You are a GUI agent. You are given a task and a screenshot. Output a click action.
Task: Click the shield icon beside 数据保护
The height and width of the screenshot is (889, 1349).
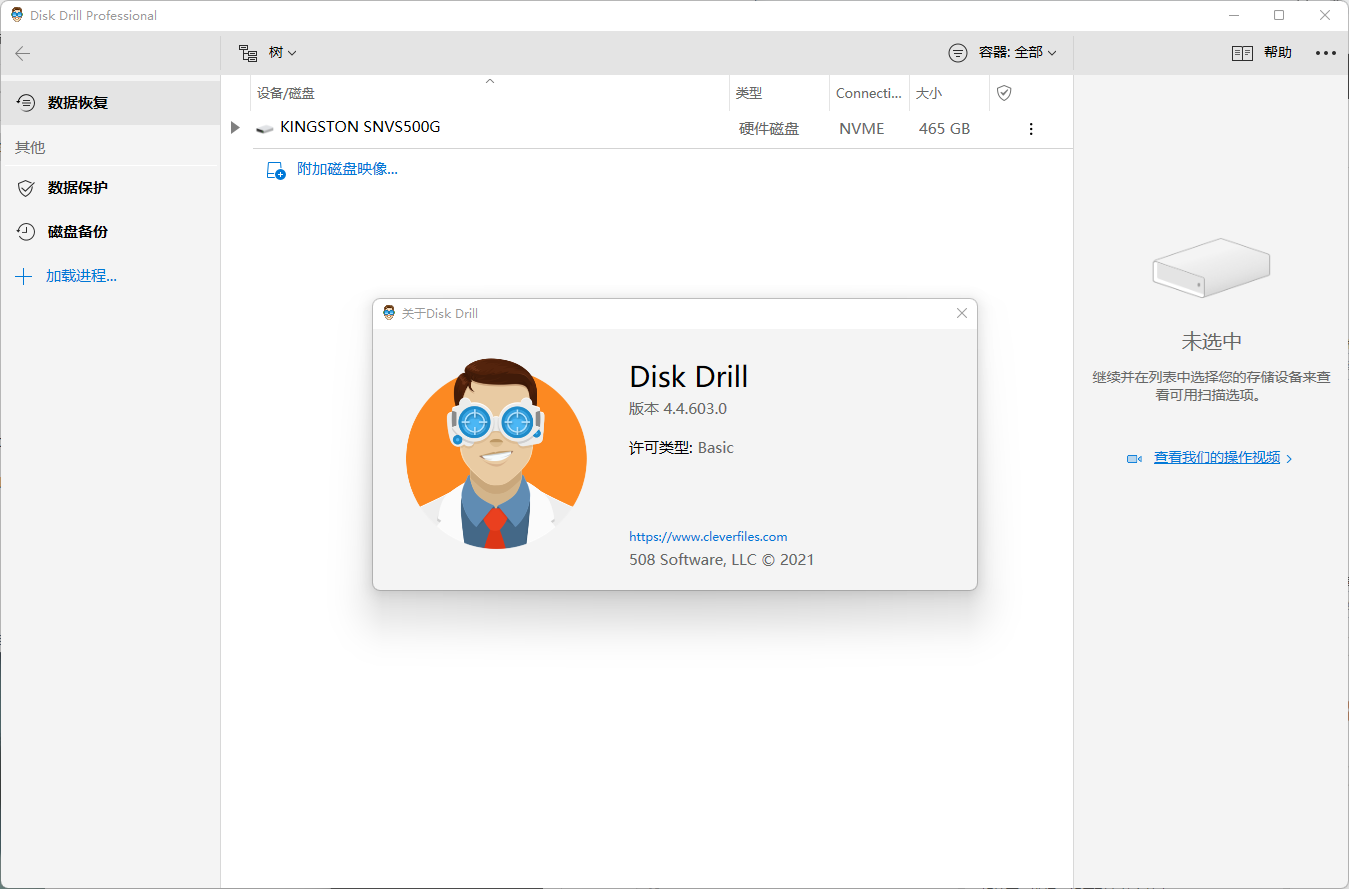click(27, 188)
